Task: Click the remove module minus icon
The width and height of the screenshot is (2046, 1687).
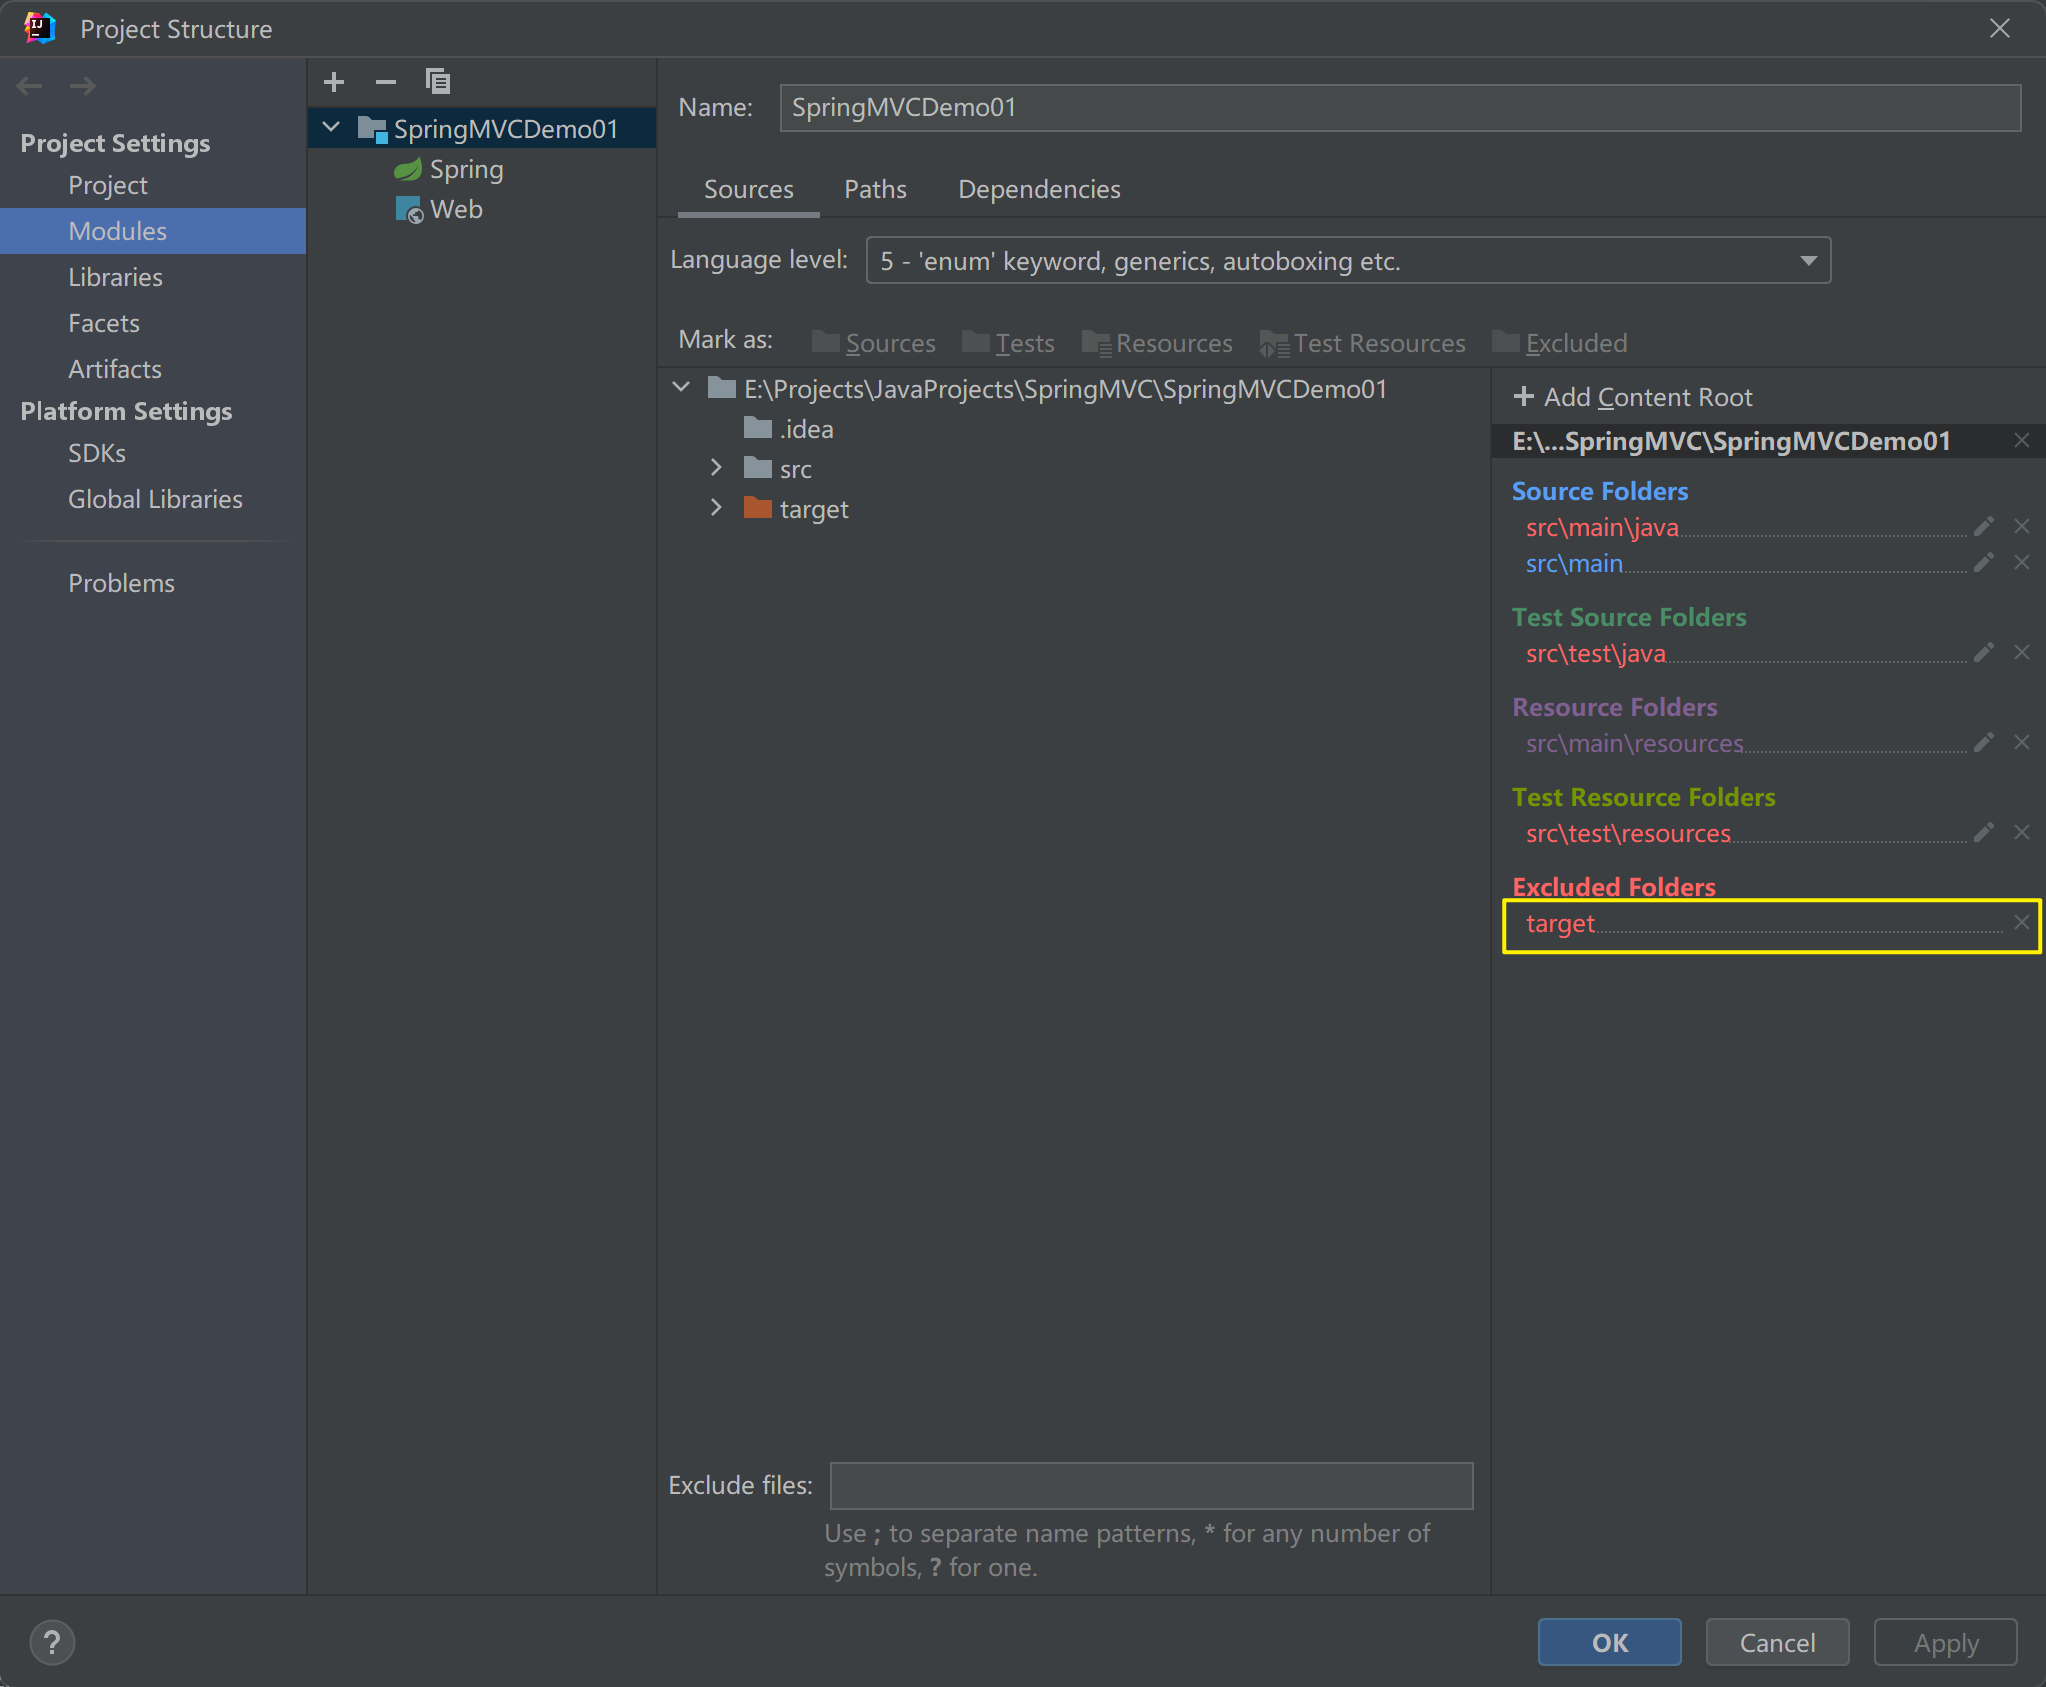Action: [386, 82]
